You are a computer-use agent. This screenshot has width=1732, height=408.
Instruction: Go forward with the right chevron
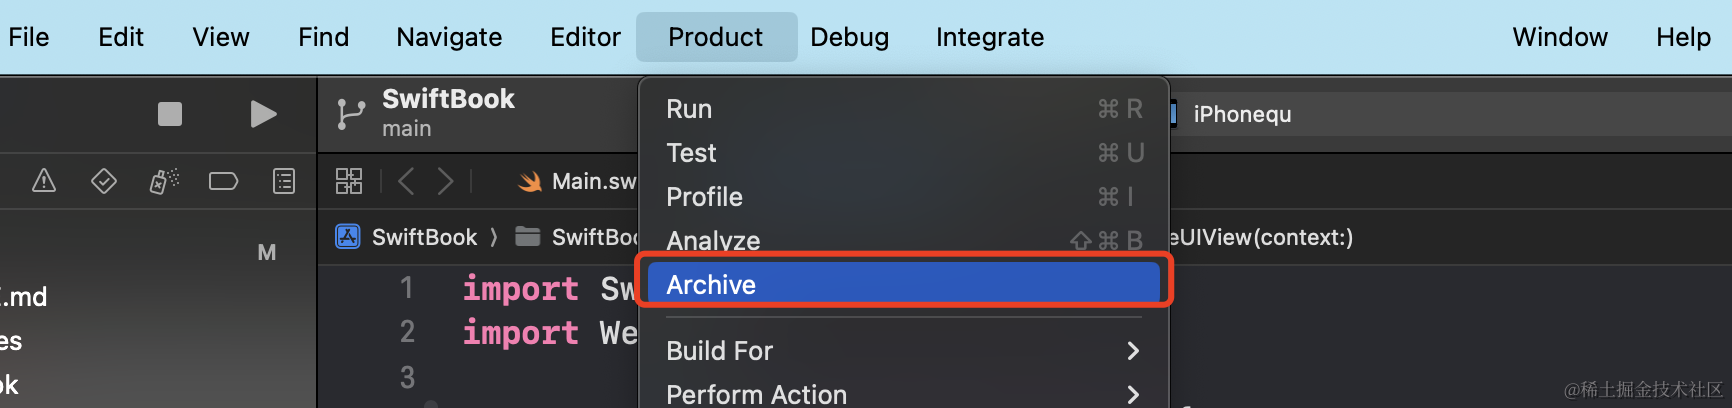coord(446,181)
